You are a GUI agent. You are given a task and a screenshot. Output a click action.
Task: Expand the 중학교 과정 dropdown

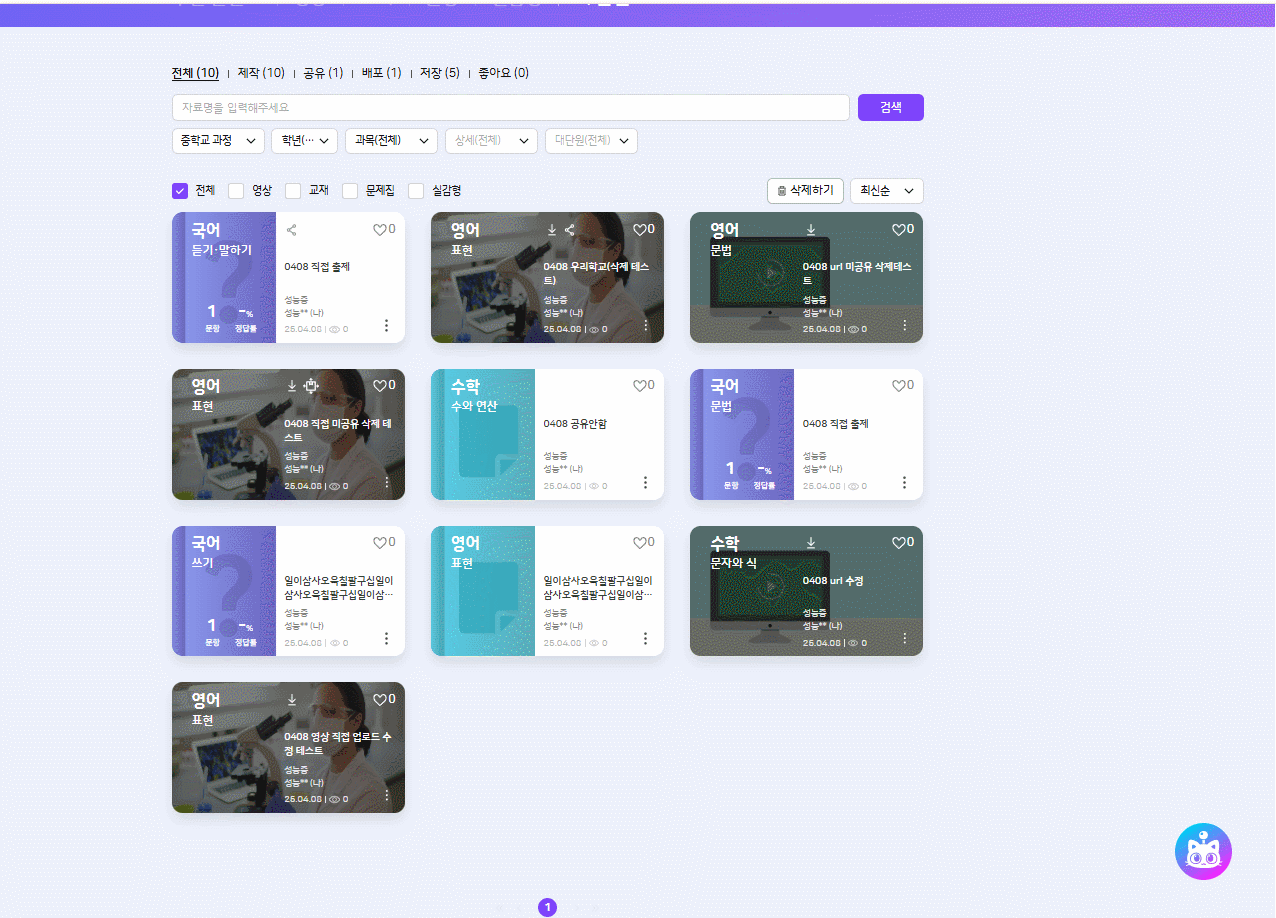(218, 141)
